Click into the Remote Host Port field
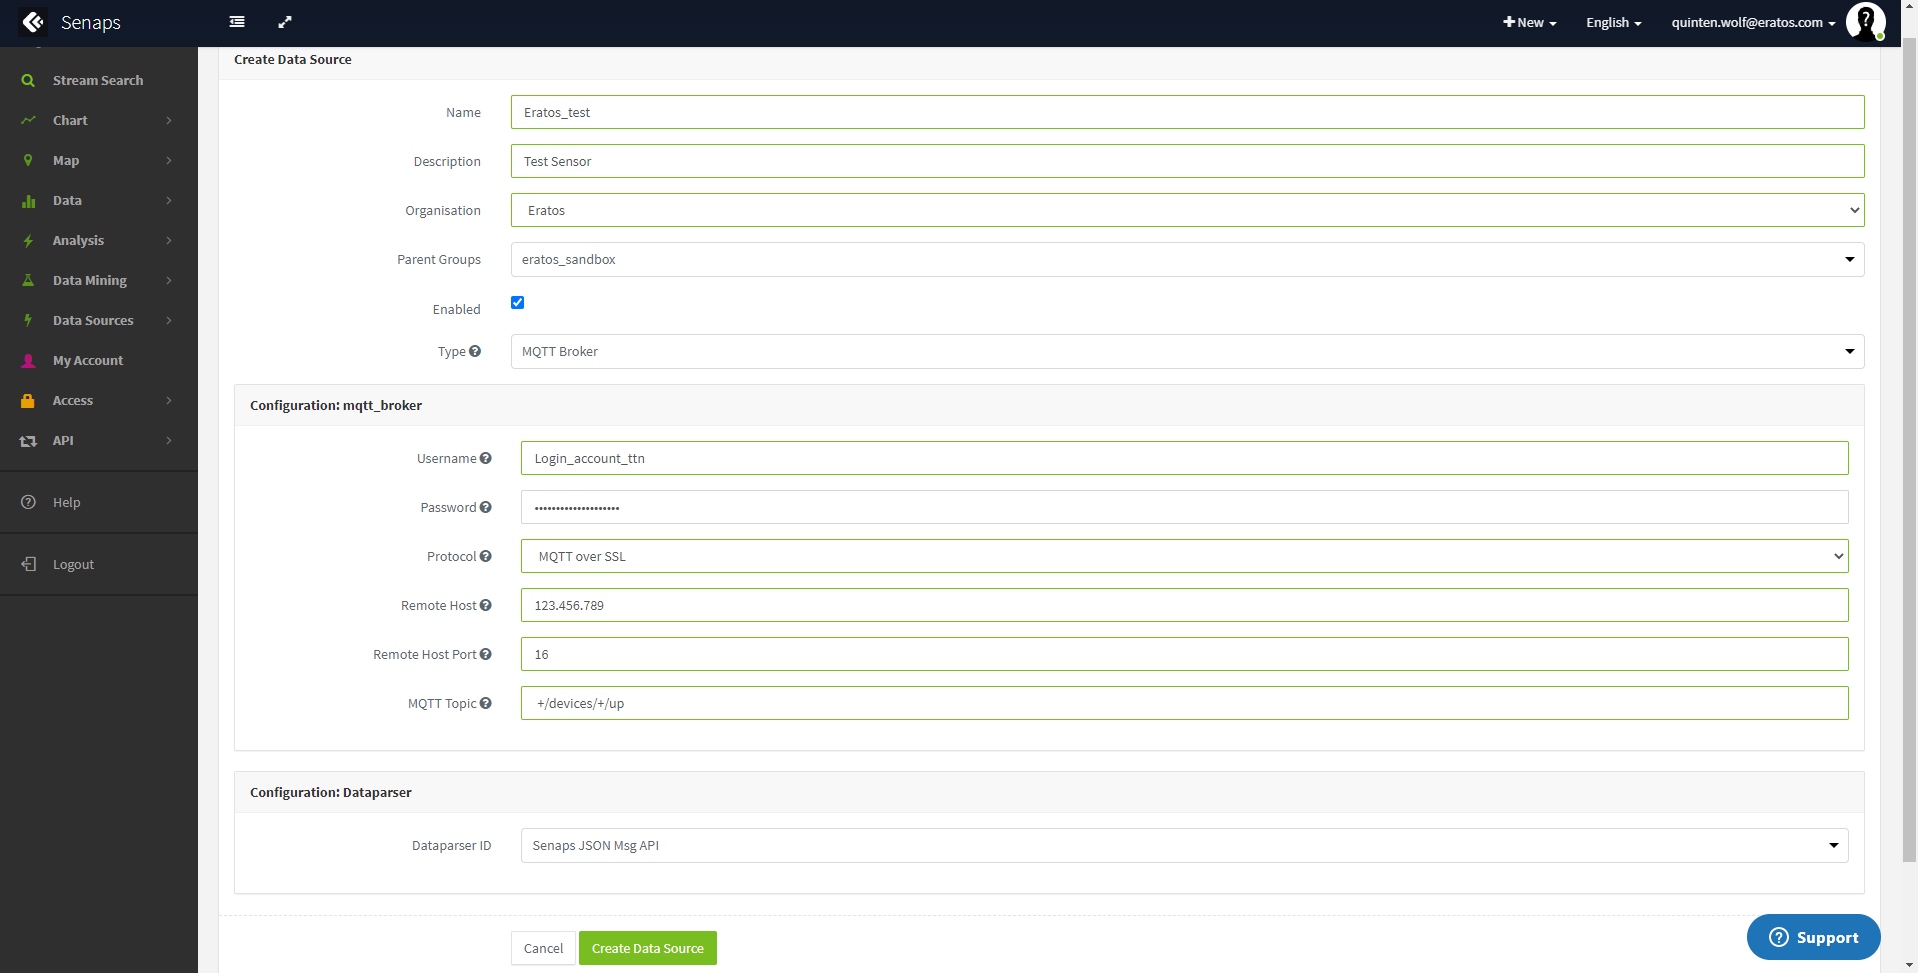Viewport: 1918px width, 973px height. click(x=1184, y=654)
